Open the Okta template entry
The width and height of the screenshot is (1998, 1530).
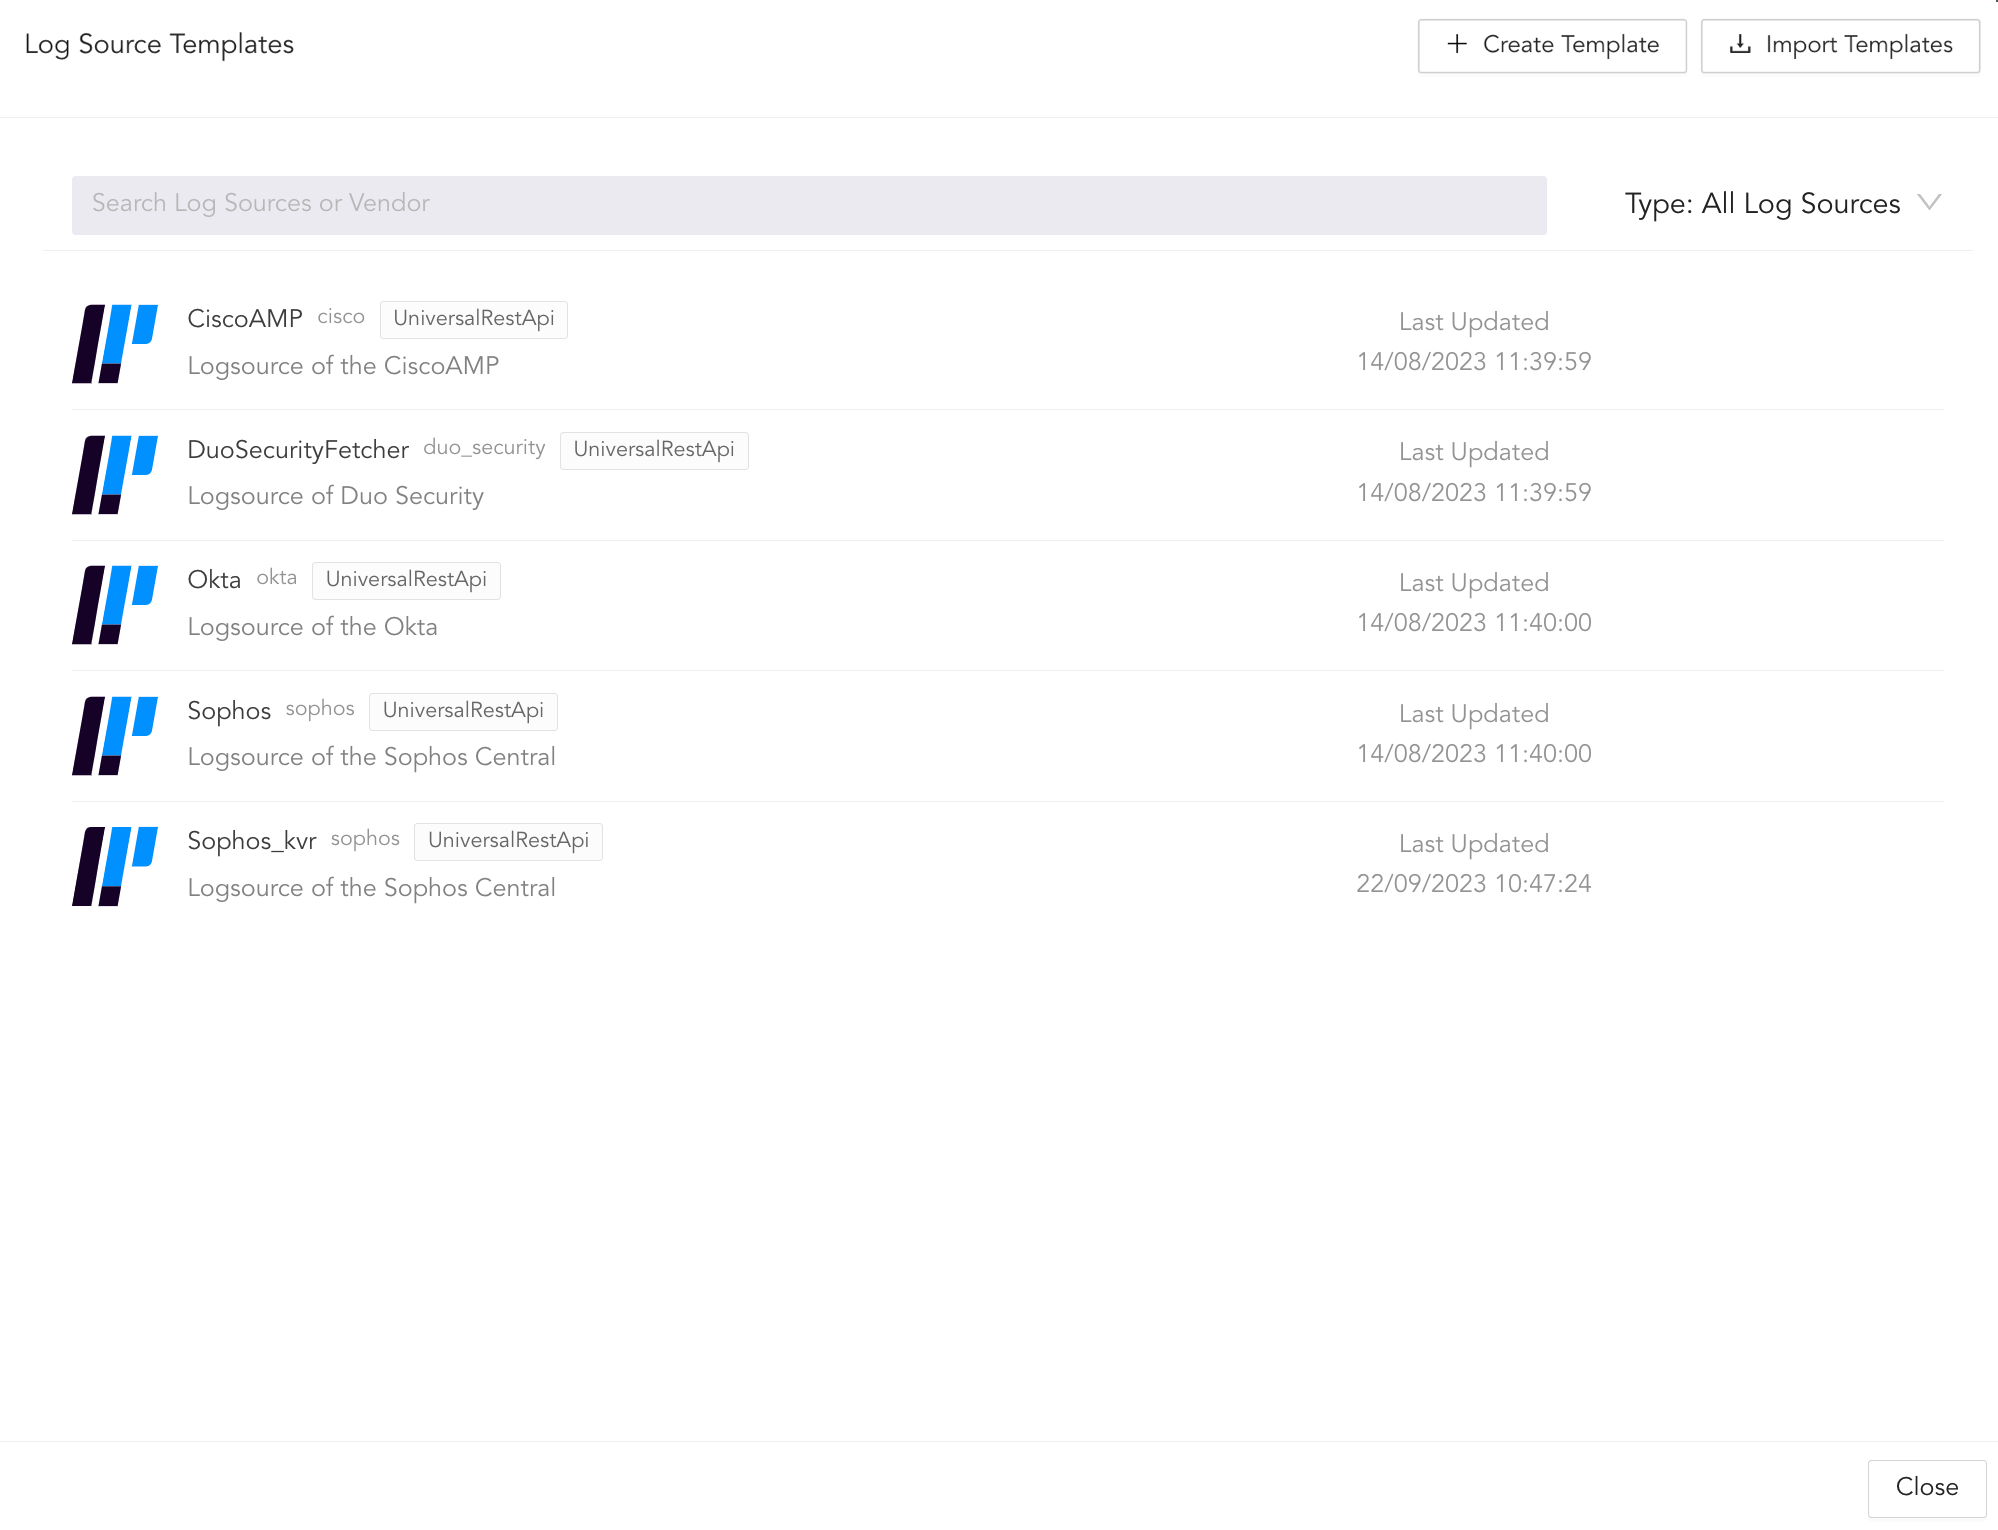pos(700,605)
